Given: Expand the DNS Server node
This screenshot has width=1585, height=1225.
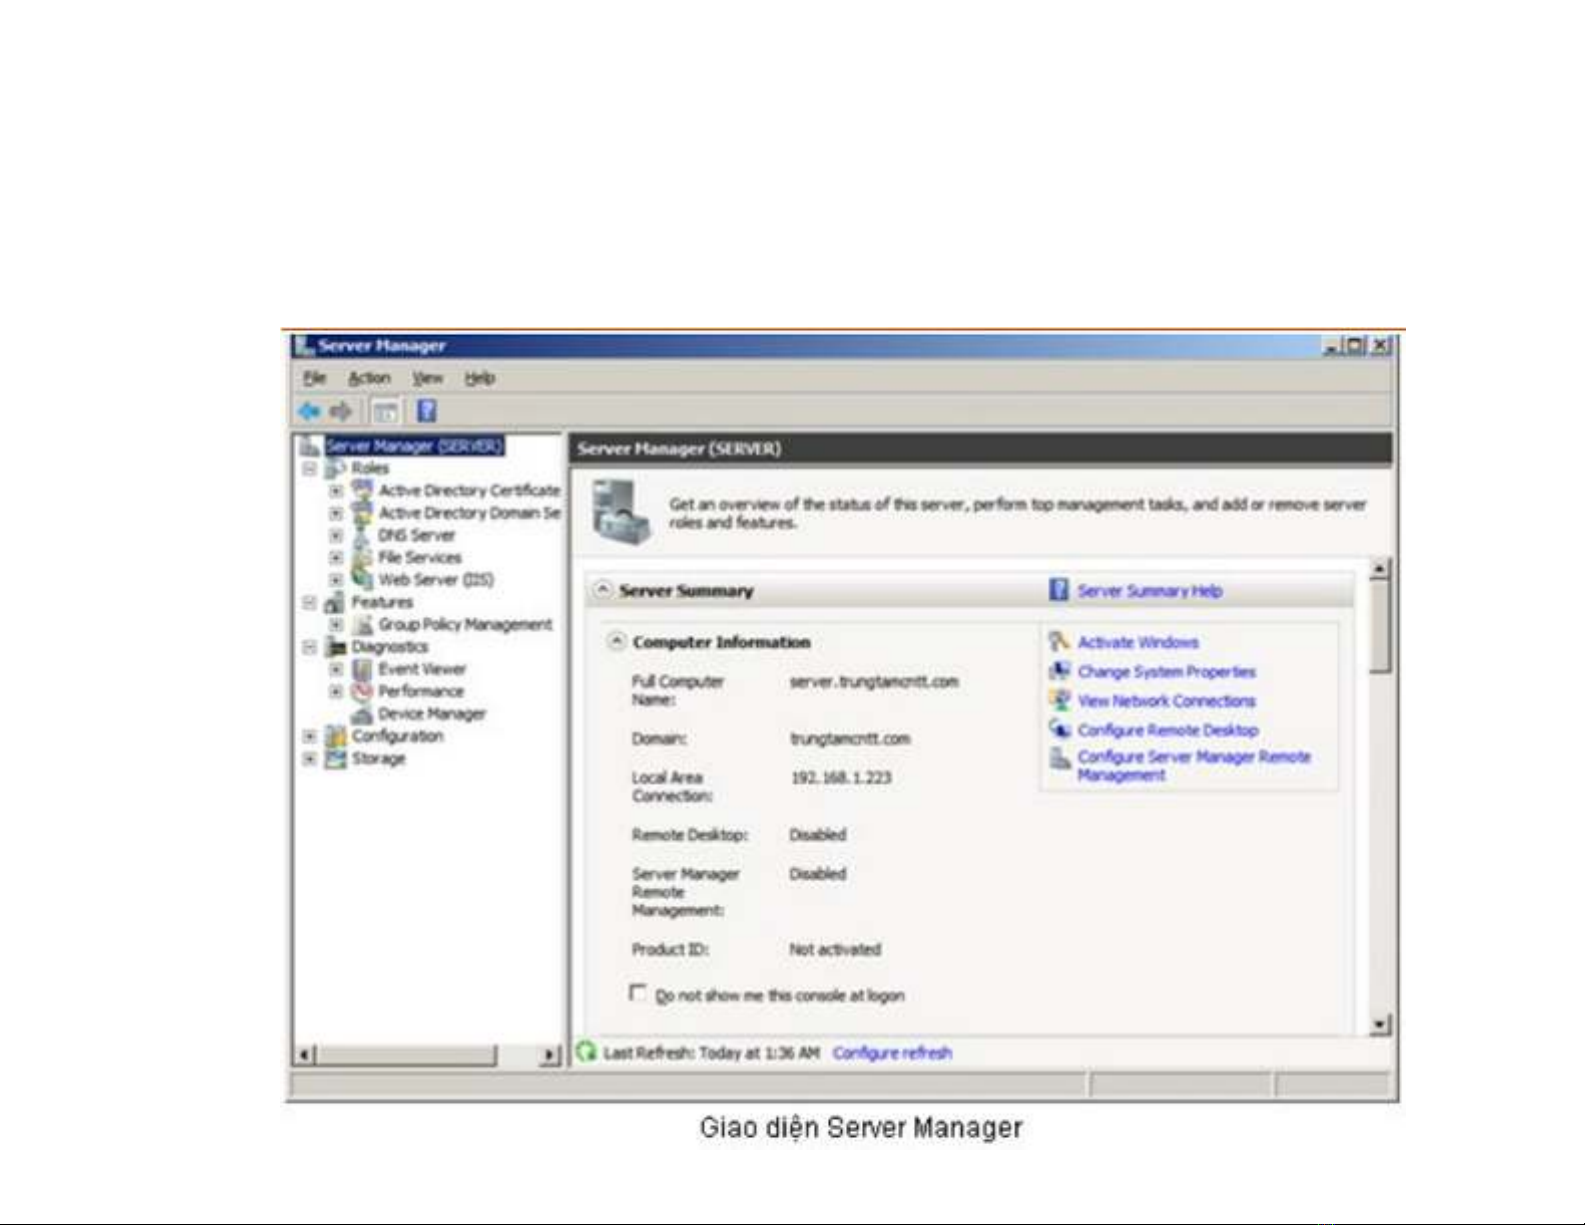Looking at the screenshot, I should pyautogui.click(x=337, y=535).
